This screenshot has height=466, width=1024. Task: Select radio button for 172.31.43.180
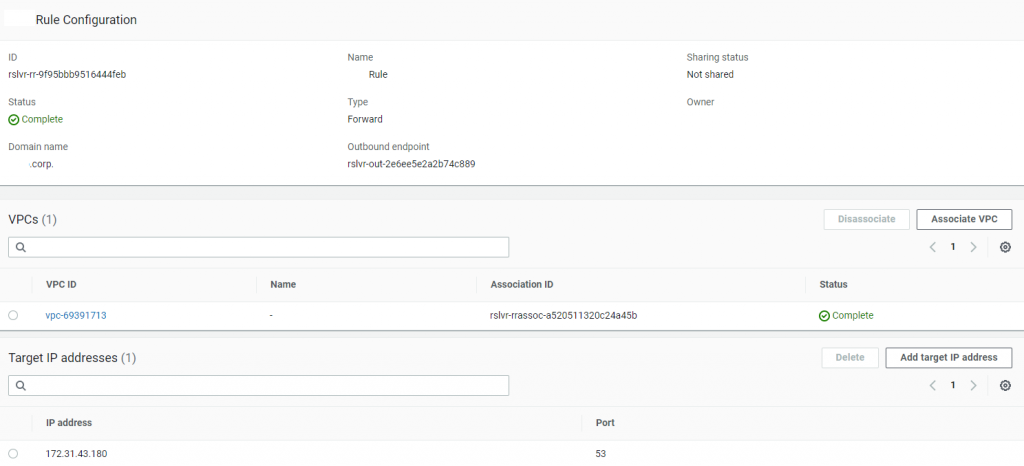tap(13, 453)
